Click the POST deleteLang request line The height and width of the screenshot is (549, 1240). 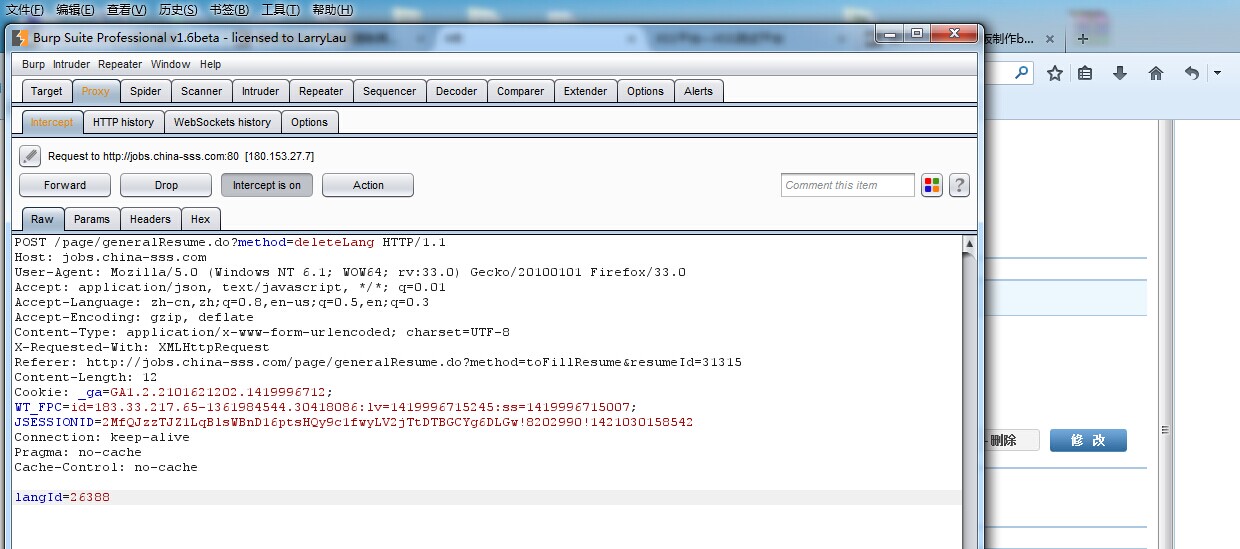coord(230,242)
